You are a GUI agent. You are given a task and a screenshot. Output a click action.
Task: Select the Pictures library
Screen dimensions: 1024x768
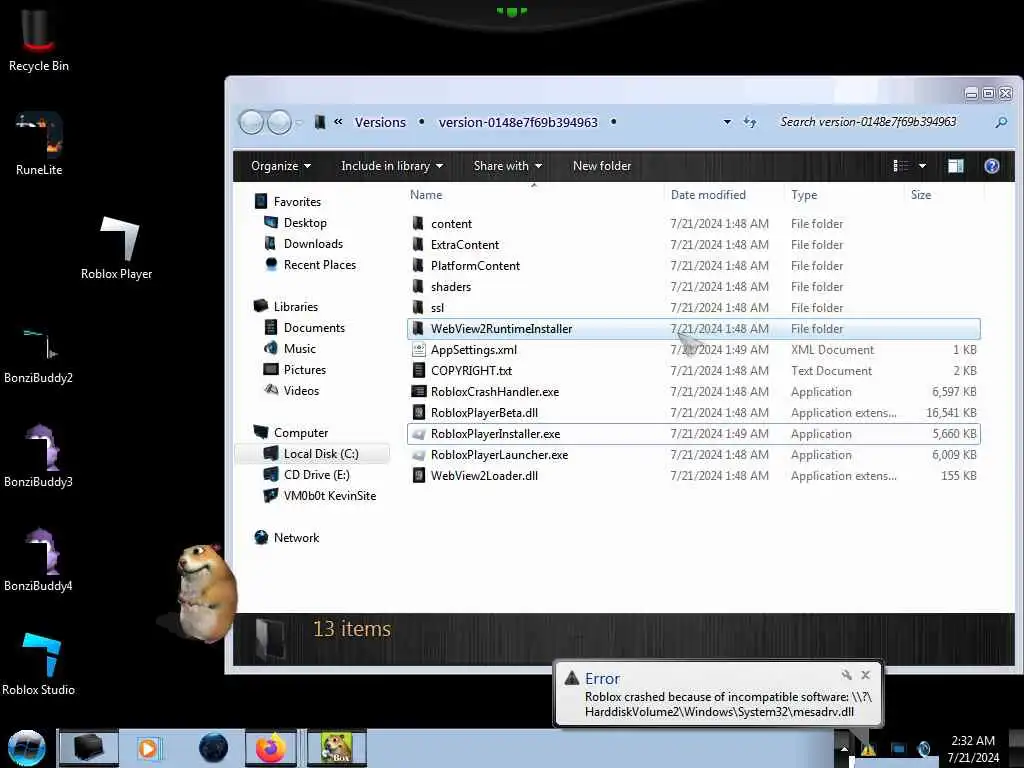pos(295,370)
